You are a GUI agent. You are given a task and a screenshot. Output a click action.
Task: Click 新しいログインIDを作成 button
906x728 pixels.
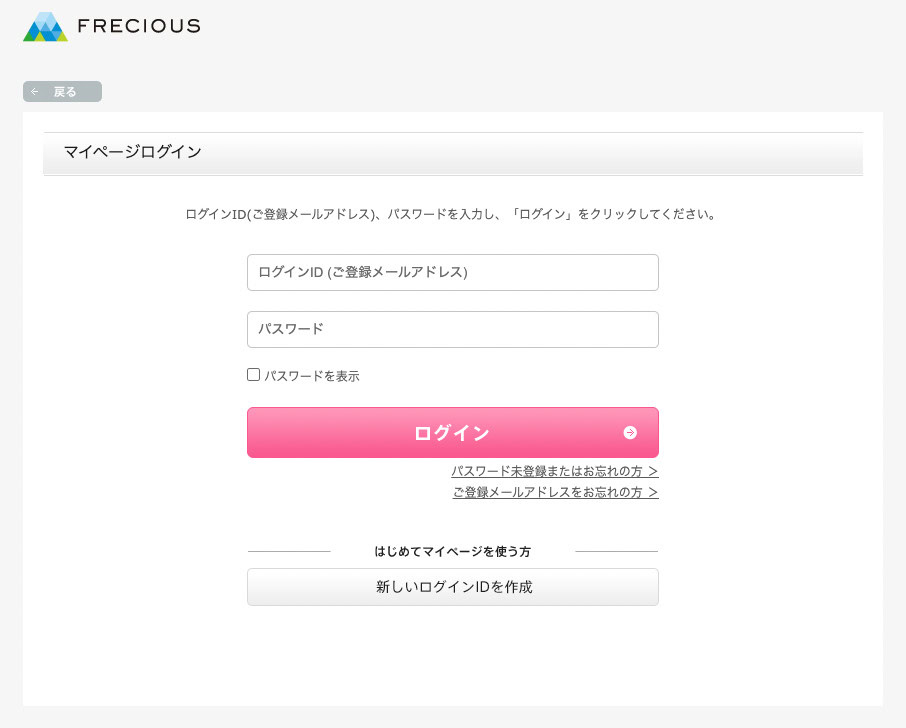tap(452, 587)
